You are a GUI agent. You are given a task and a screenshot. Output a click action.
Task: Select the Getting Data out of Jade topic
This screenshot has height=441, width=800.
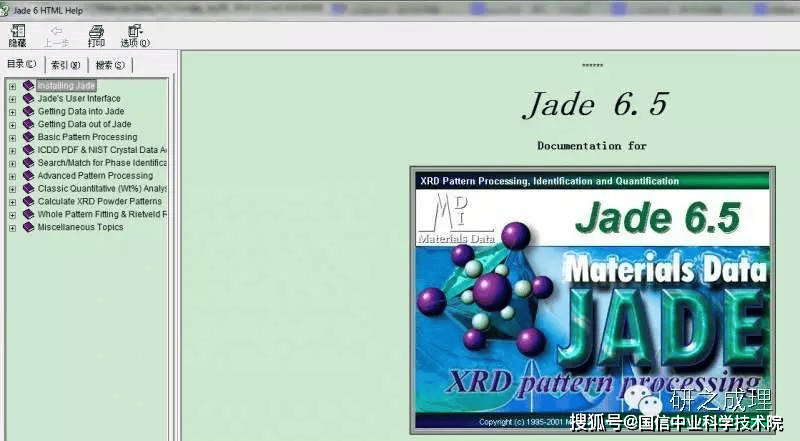(x=84, y=124)
